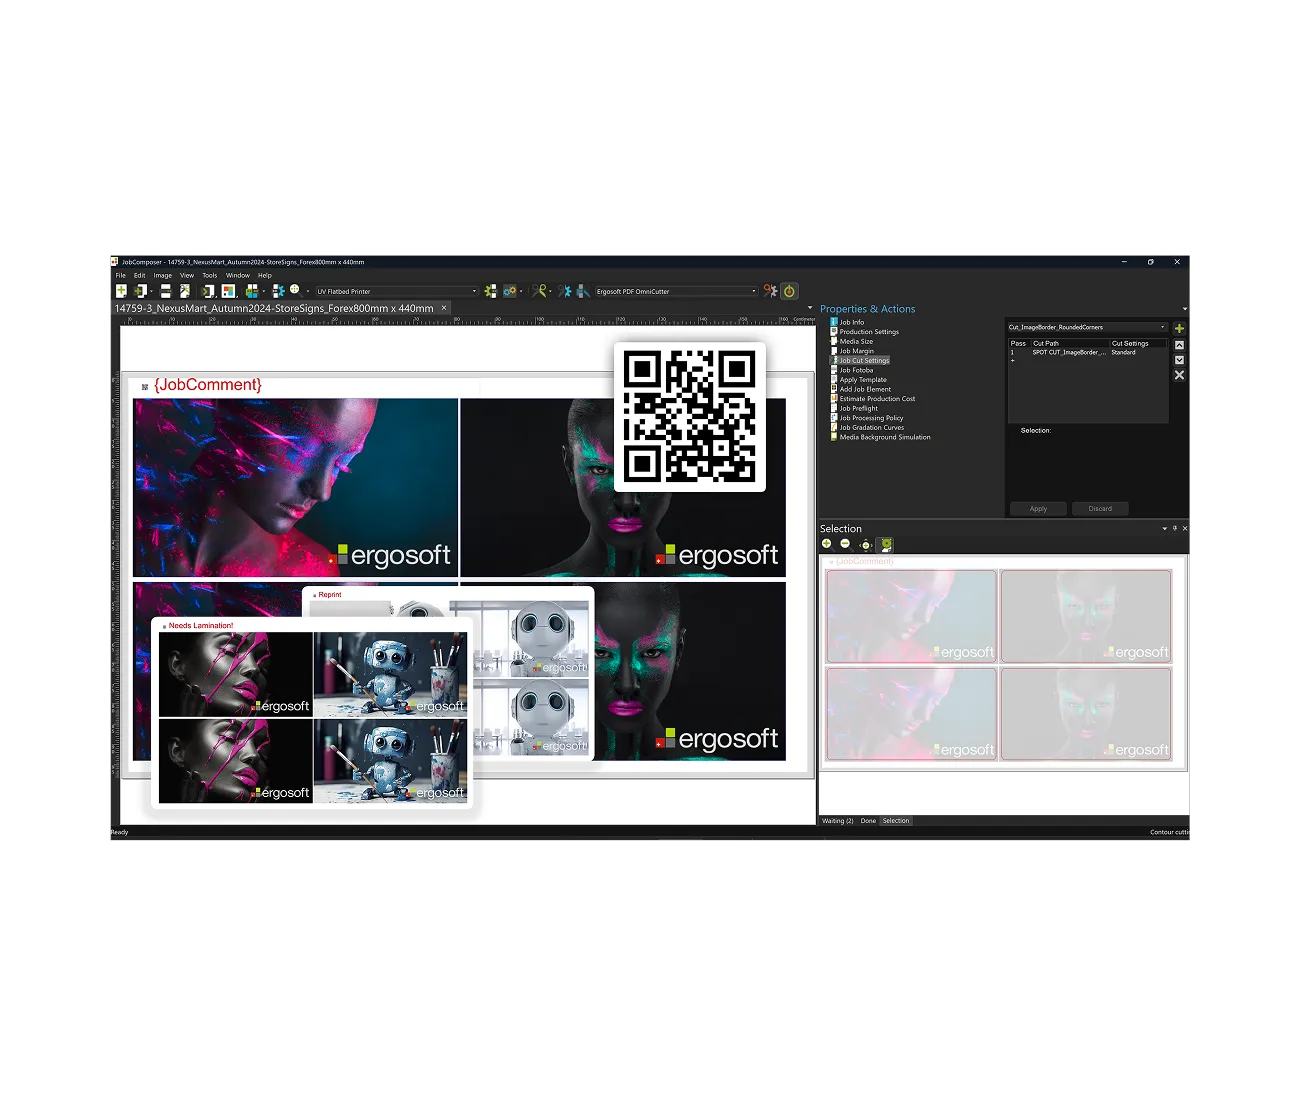
Task: Click the dropdown arrow beside the import icon
Action: coord(151,291)
